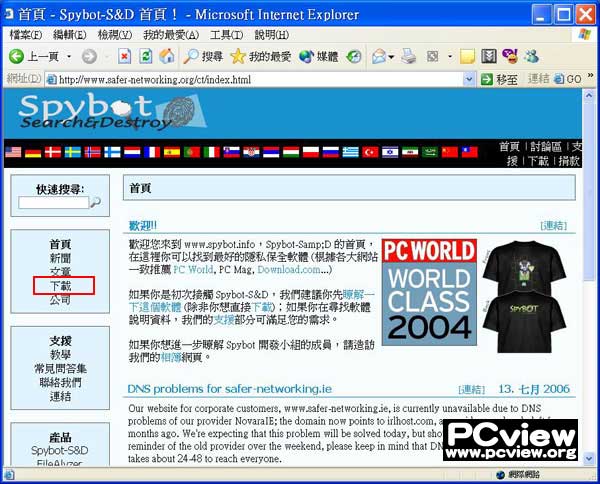The width and height of the screenshot is (600, 484).
Task: Select the United States flag
Action: (x=13, y=152)
